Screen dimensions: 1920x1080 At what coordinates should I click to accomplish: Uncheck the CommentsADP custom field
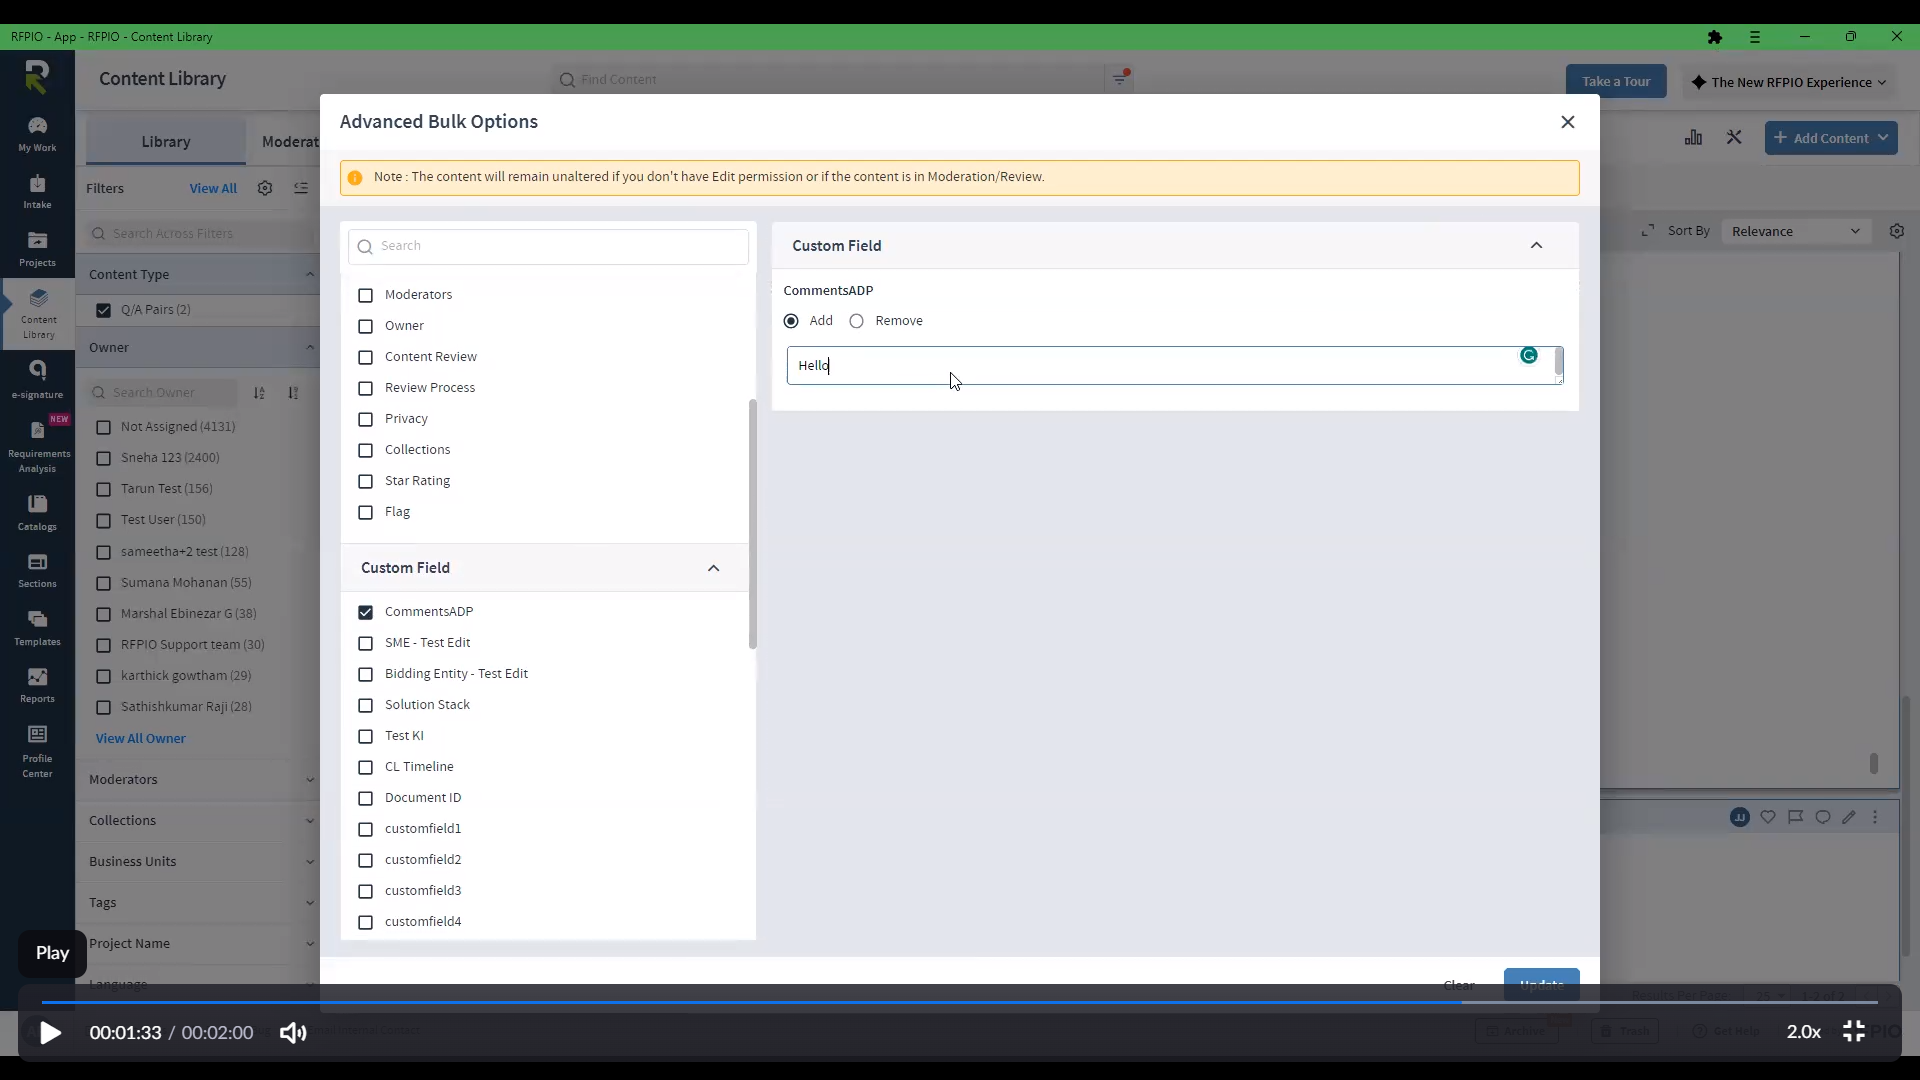point(365,612)
